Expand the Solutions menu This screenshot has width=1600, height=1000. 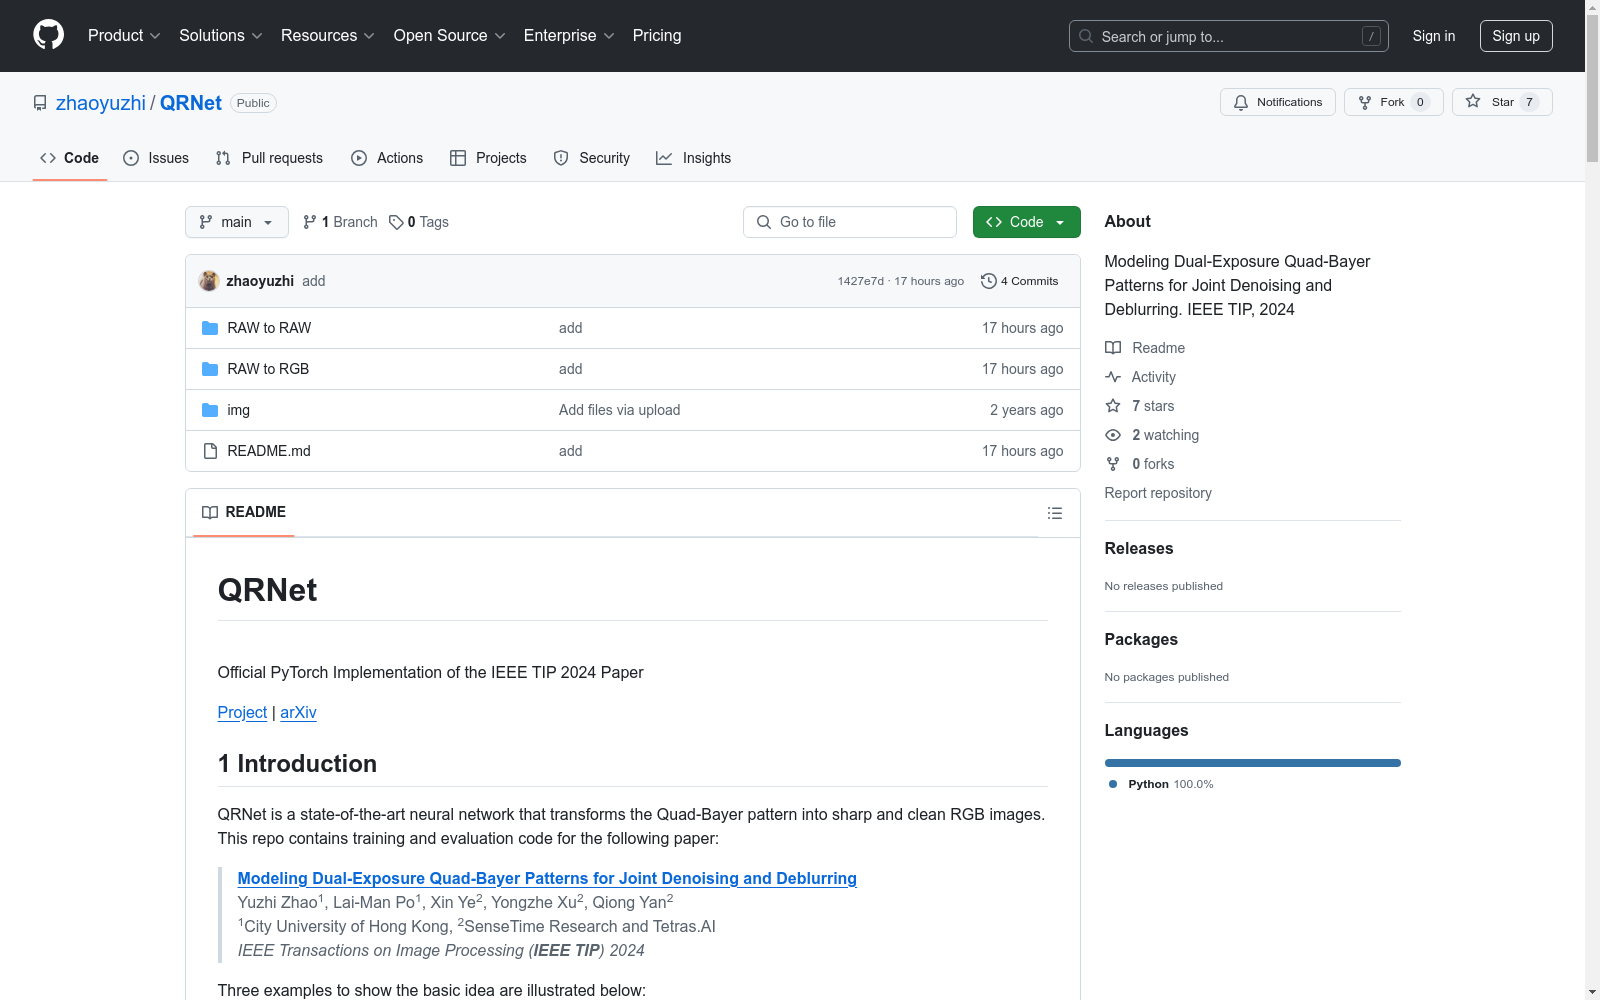click(x=221, y=36)
